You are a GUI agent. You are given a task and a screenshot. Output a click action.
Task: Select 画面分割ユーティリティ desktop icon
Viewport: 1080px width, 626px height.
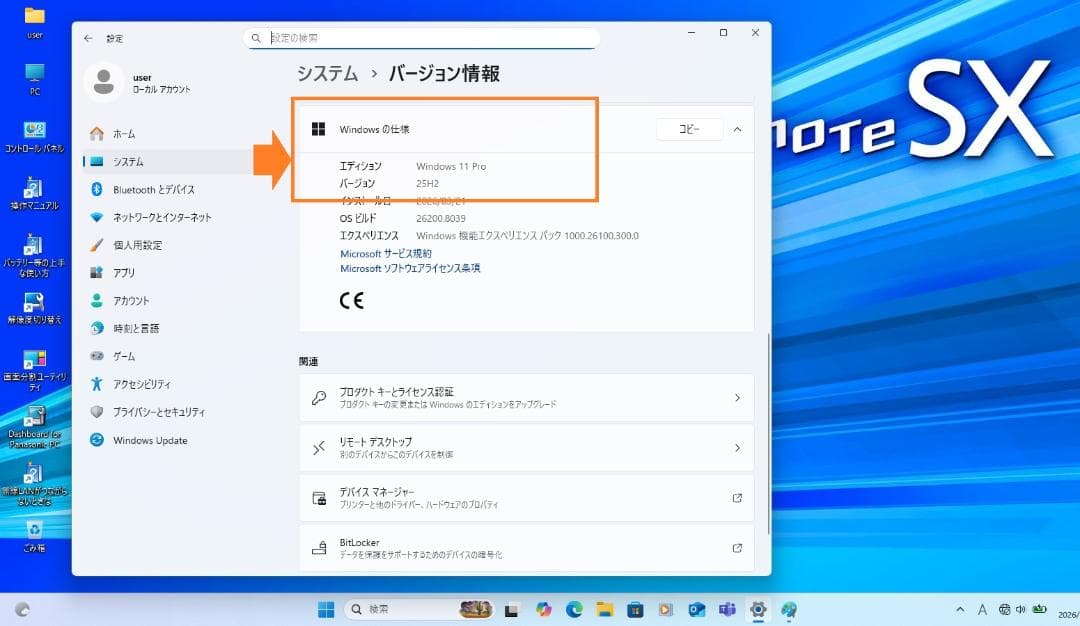pos(34,371)
